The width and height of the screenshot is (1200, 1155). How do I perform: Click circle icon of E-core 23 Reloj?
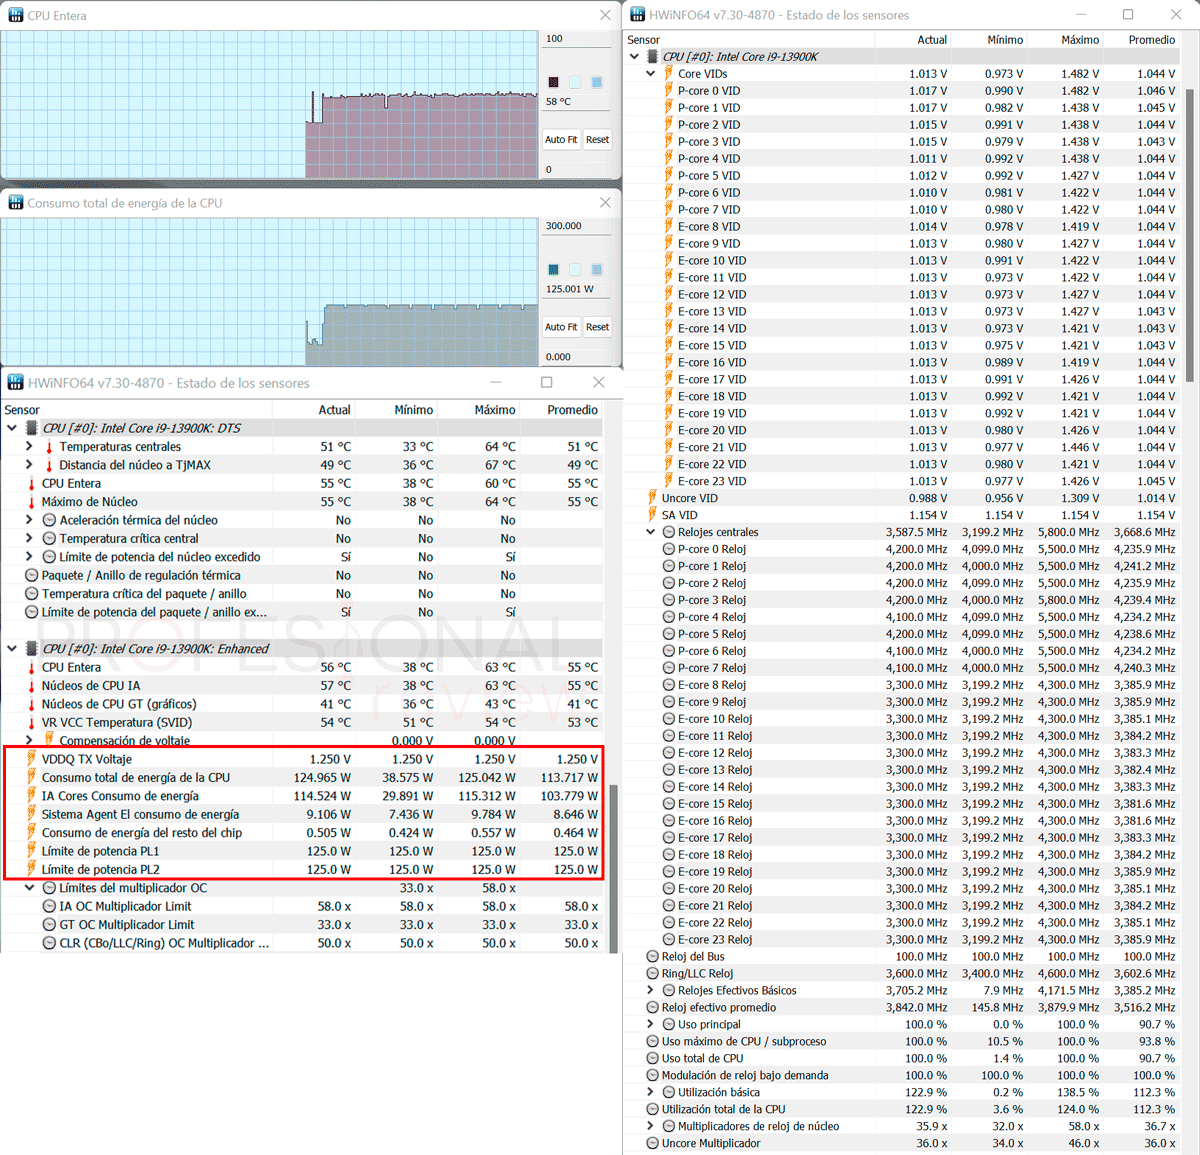point(669,939)
